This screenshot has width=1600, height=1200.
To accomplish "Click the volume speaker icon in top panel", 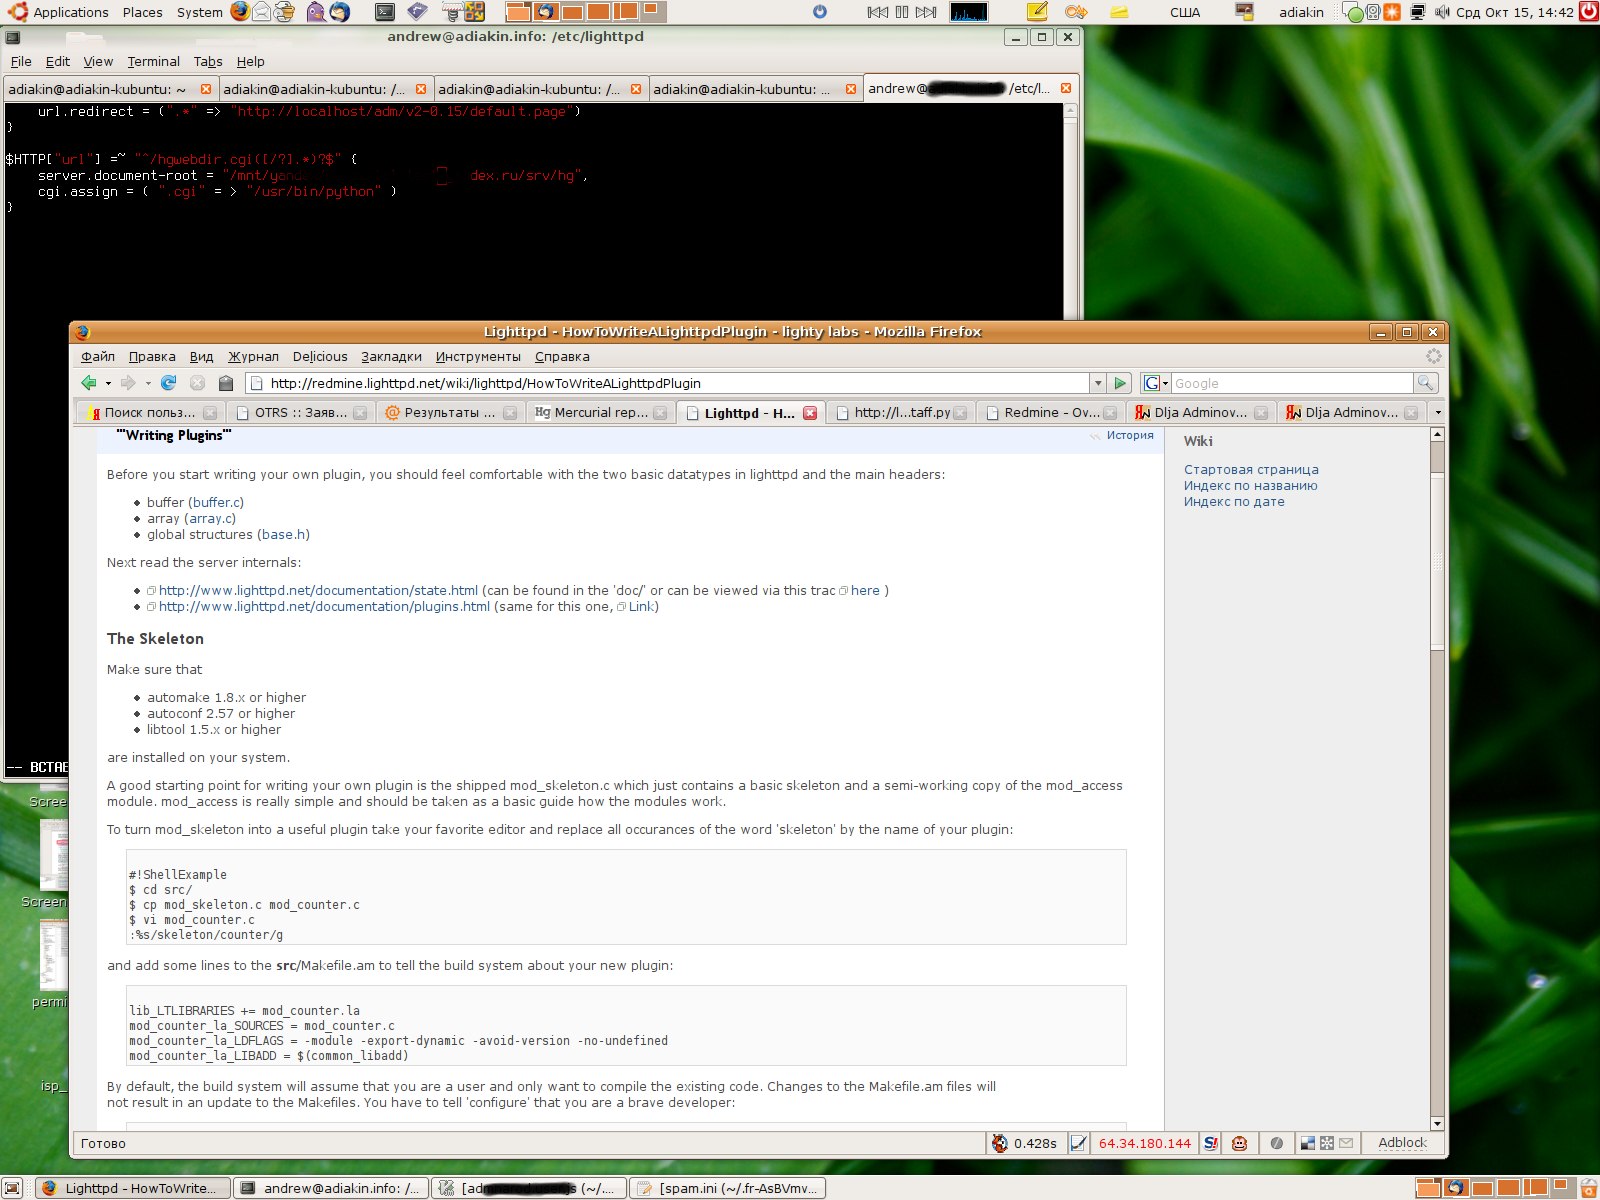I will 1442,12.
